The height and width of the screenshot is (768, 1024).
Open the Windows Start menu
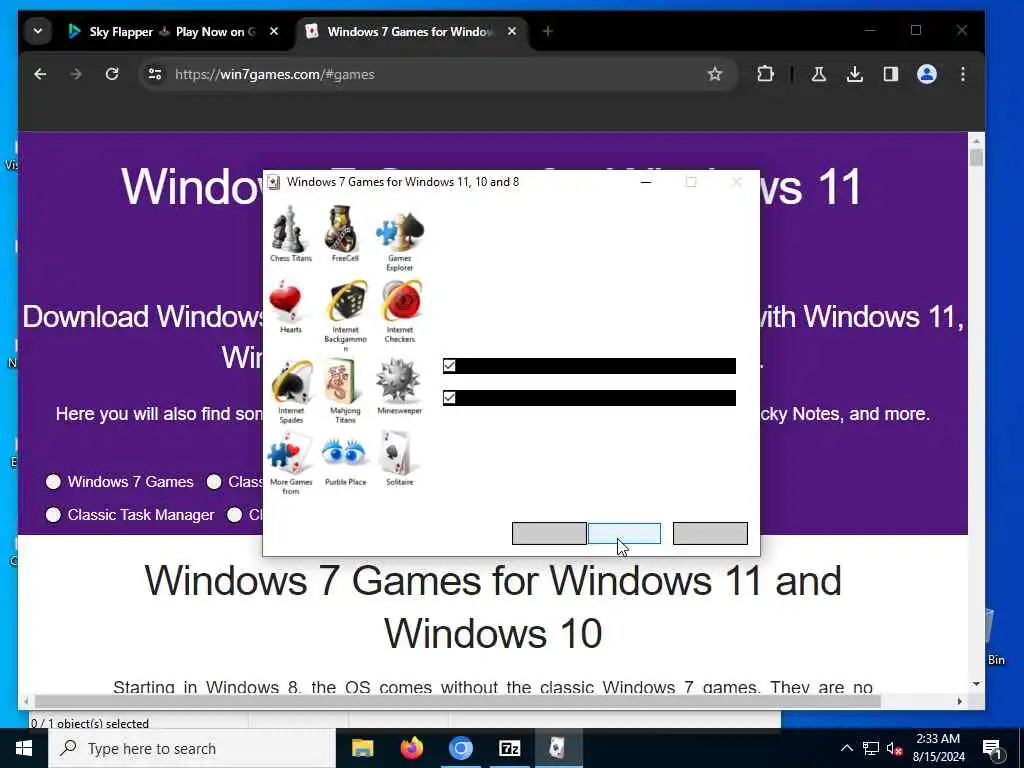[24, 748]
